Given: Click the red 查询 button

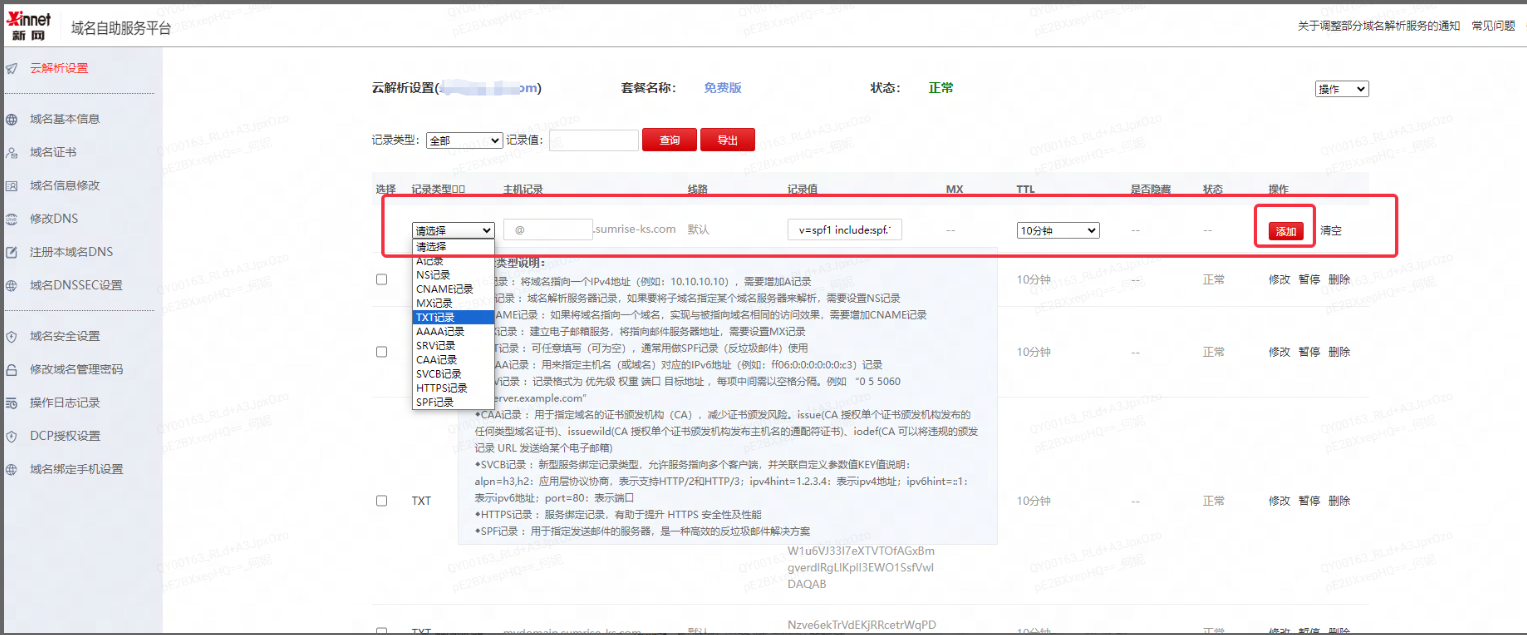Looking at the screenshot, I should (669, 141).
